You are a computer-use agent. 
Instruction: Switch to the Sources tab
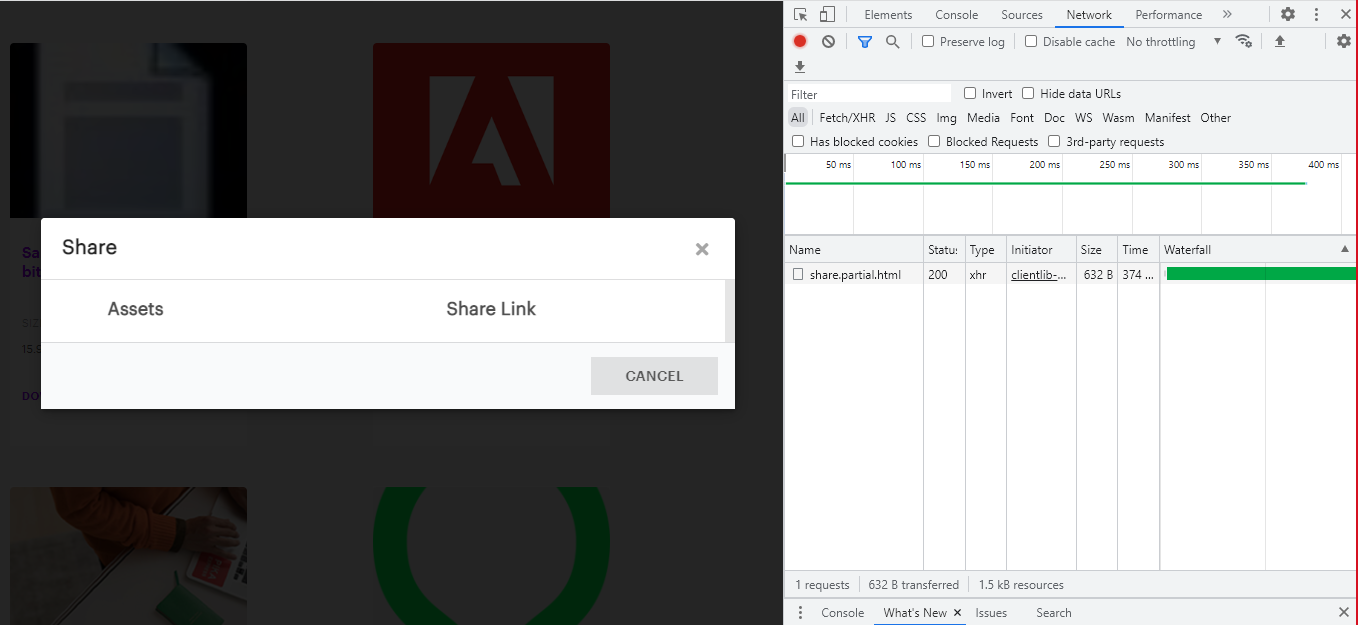(1022, 14)
